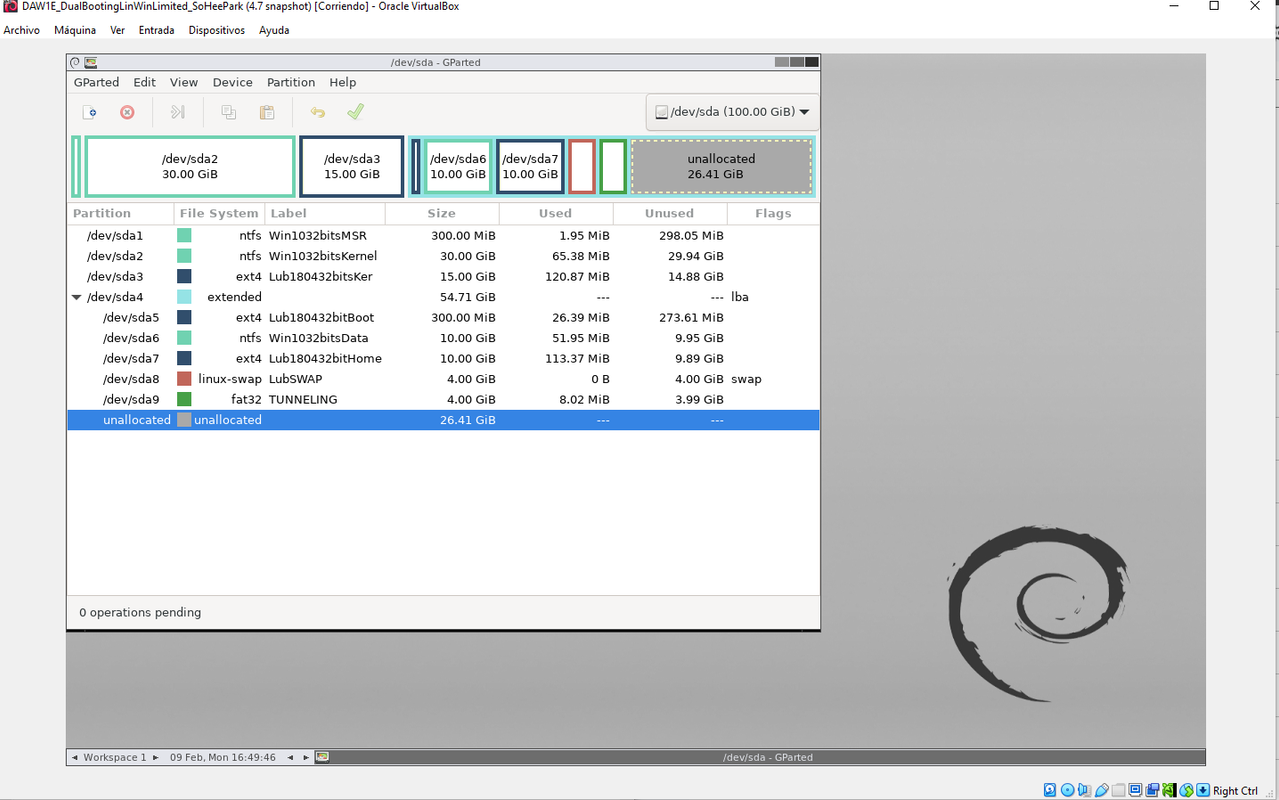1279x800 pixels.
Task: Select the /dev/sda7 row in partition list
Action: (443, 359)
